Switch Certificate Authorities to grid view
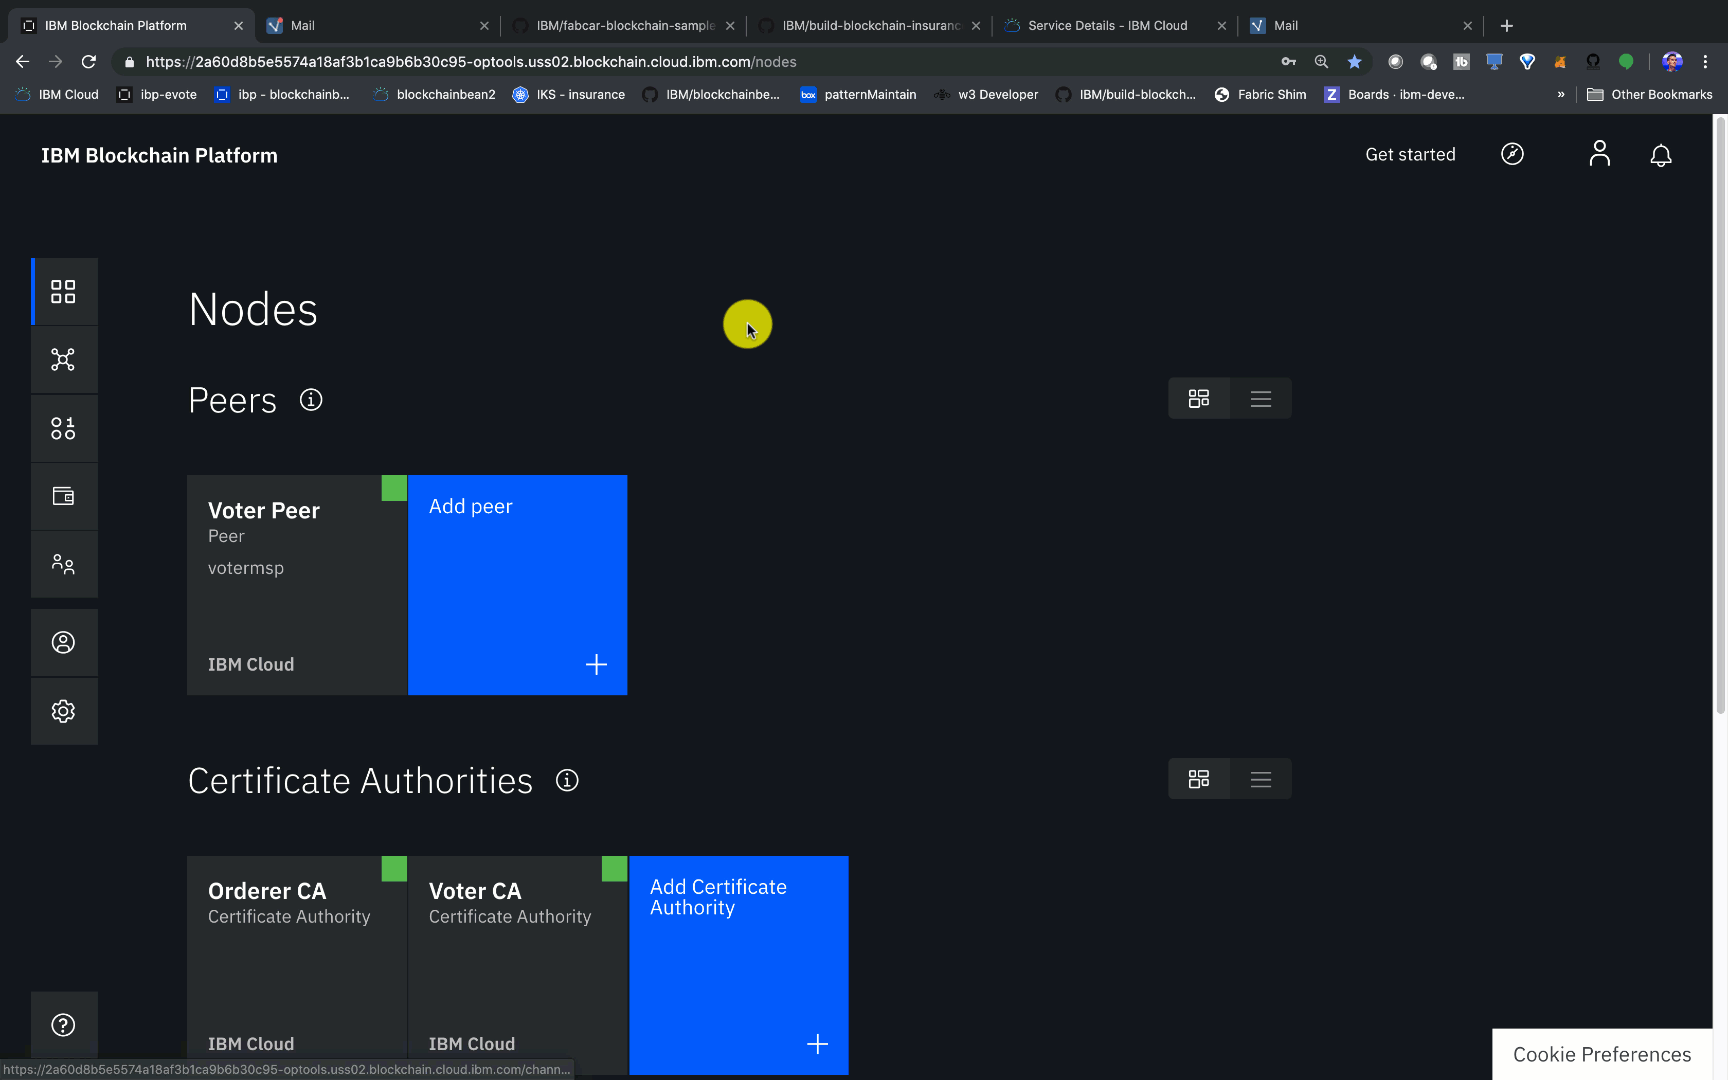1728x1080 pixels. click(x=1199, y=778)
